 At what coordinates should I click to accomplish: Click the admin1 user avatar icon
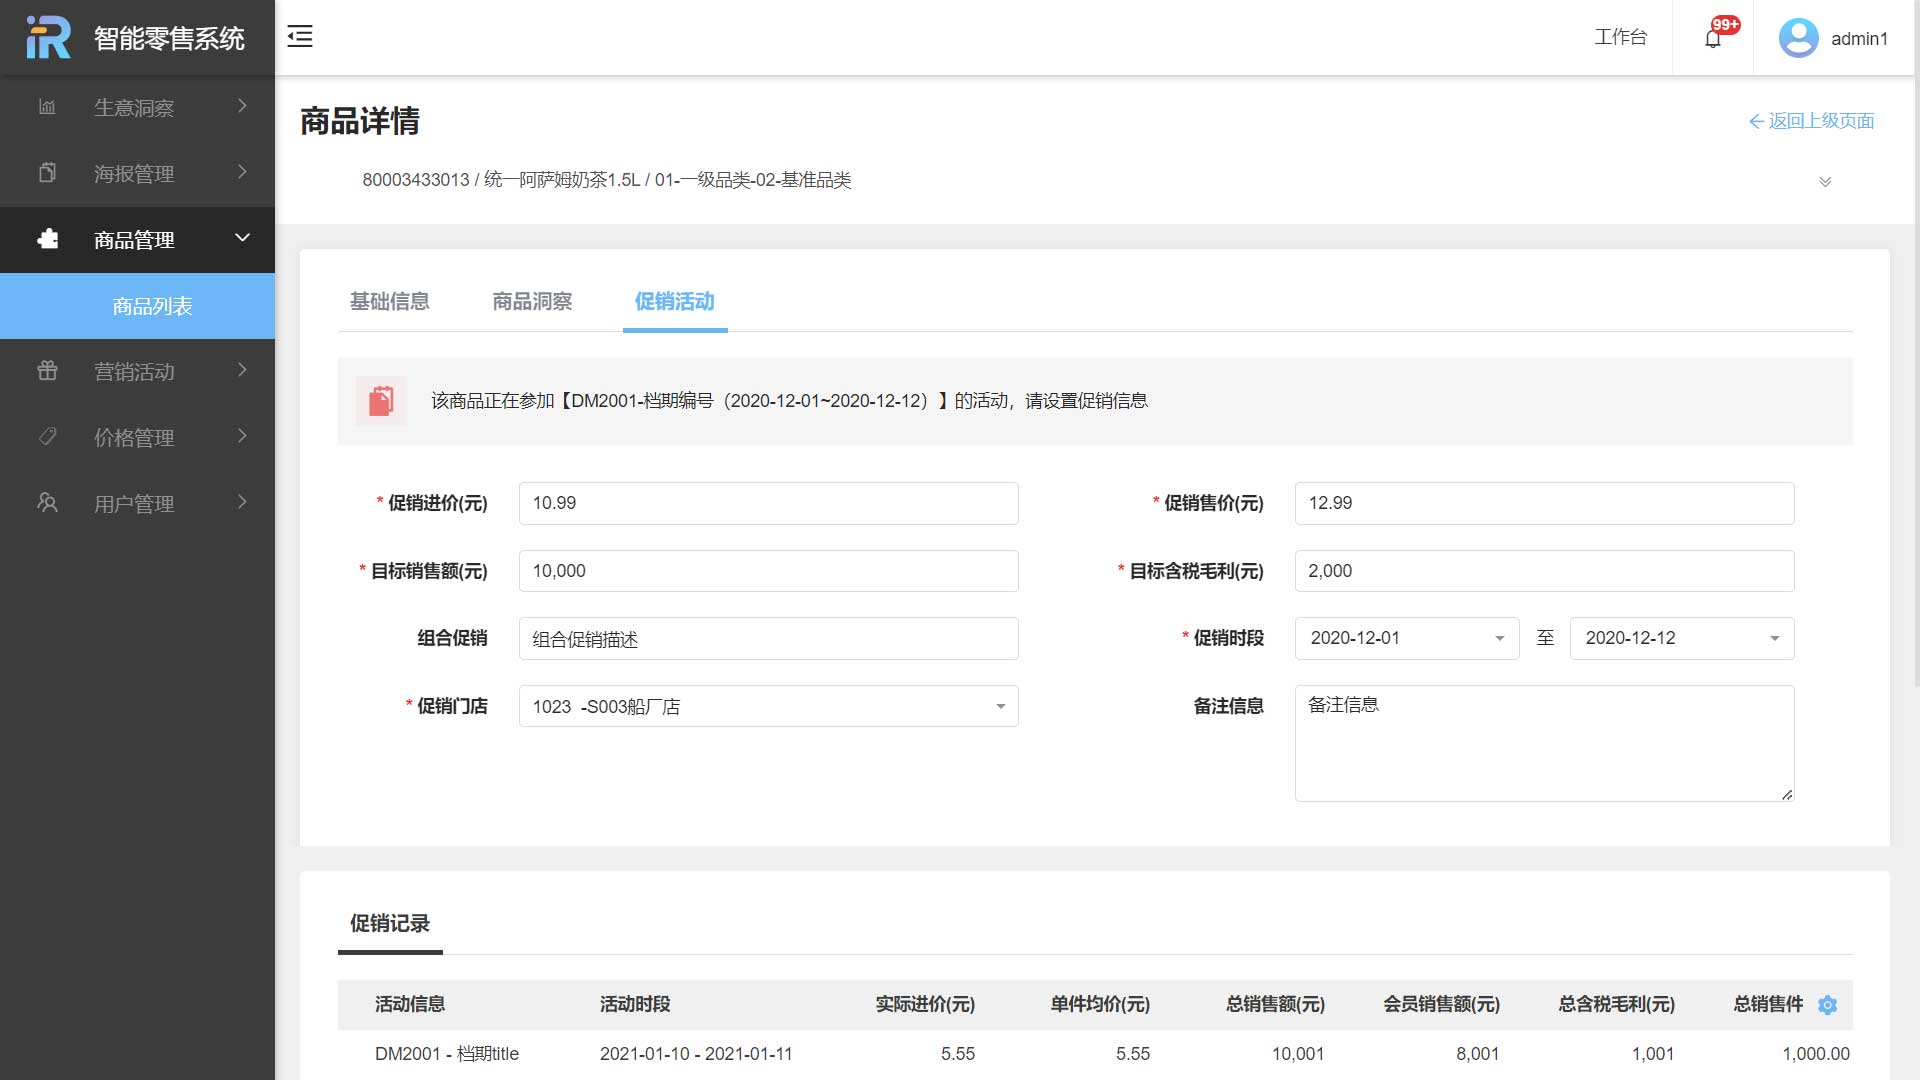(1798, 38)
